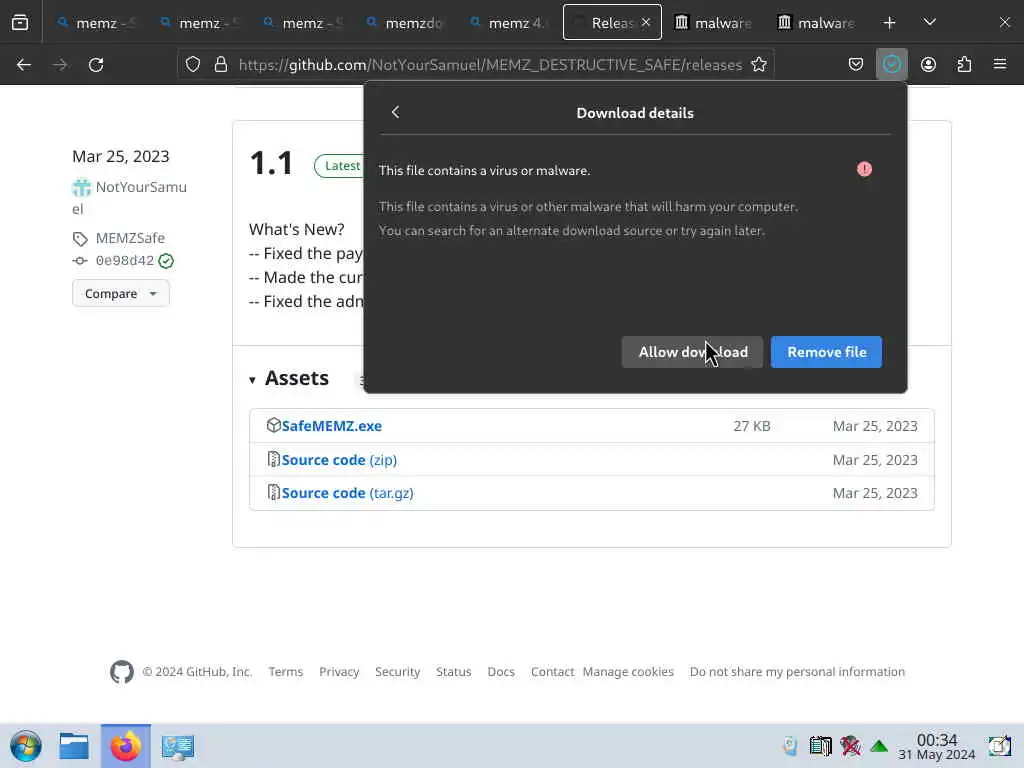Viewport: 1024px width, 768px height.
Task: Switch to the first malware tab
Action: (x=714, y=23)
